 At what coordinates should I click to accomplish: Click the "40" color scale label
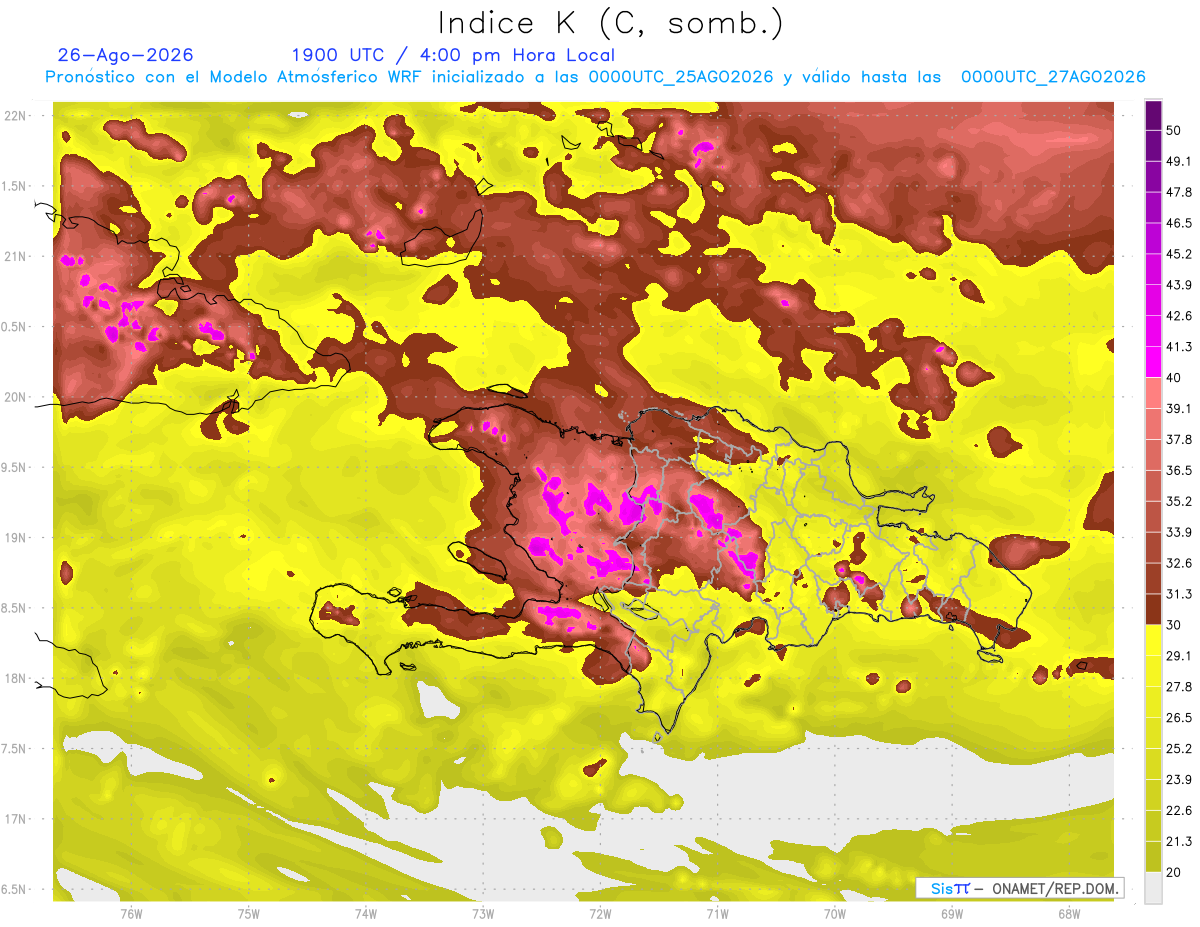(1174, 378)
